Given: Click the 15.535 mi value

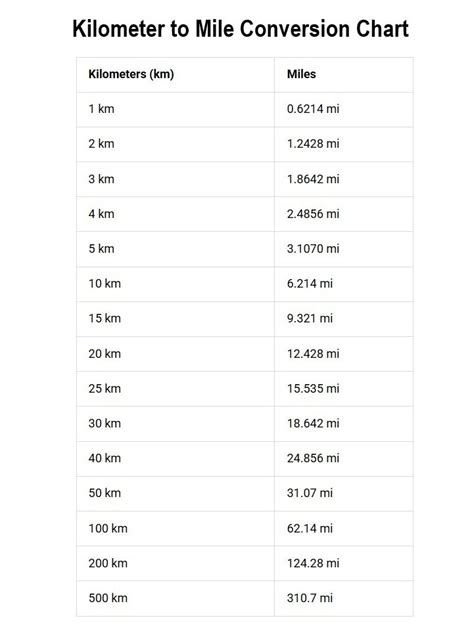Looking at the screenshot, I should click(313, 388).
